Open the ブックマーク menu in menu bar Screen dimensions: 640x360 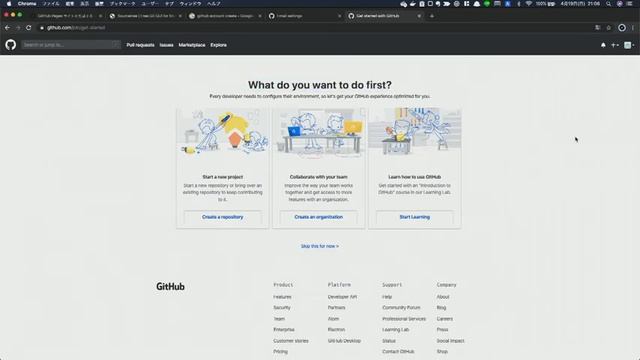122,4
